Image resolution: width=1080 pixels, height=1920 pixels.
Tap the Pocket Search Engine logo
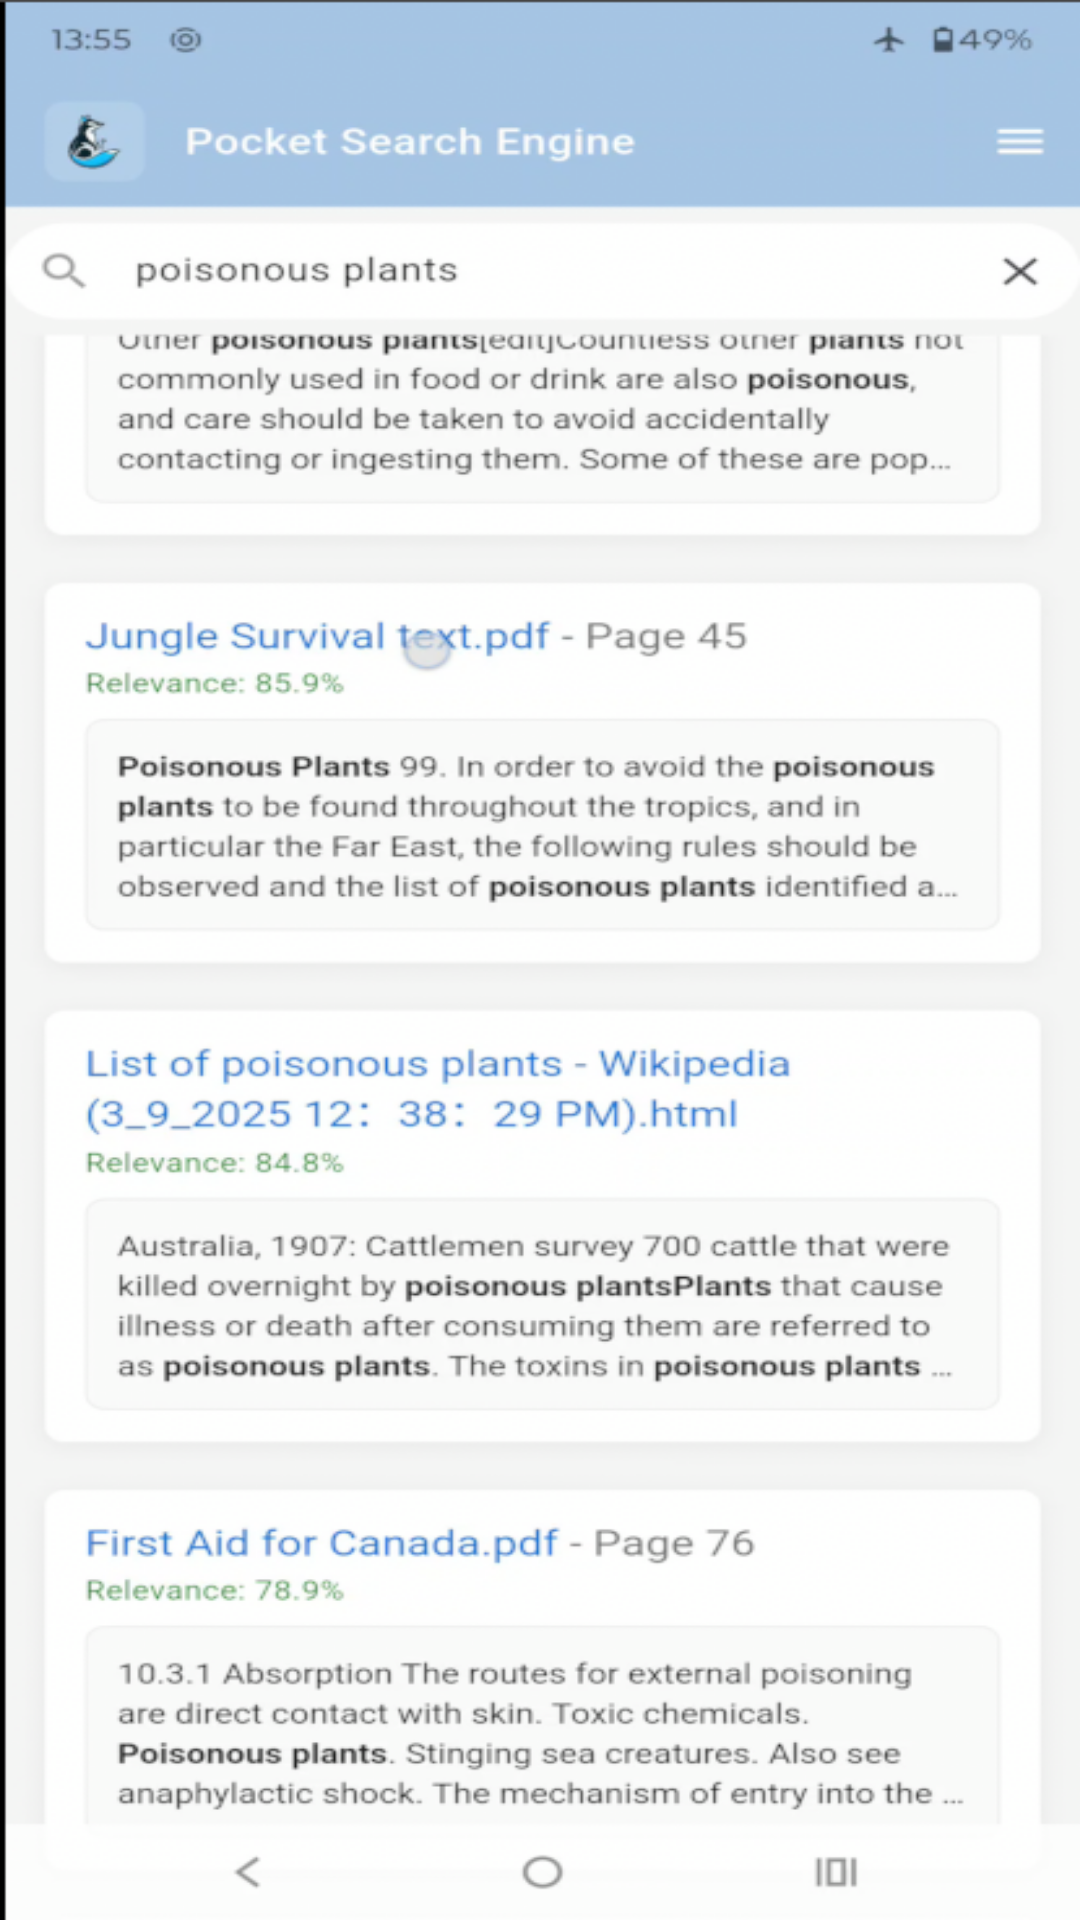[x=94, y=141]
